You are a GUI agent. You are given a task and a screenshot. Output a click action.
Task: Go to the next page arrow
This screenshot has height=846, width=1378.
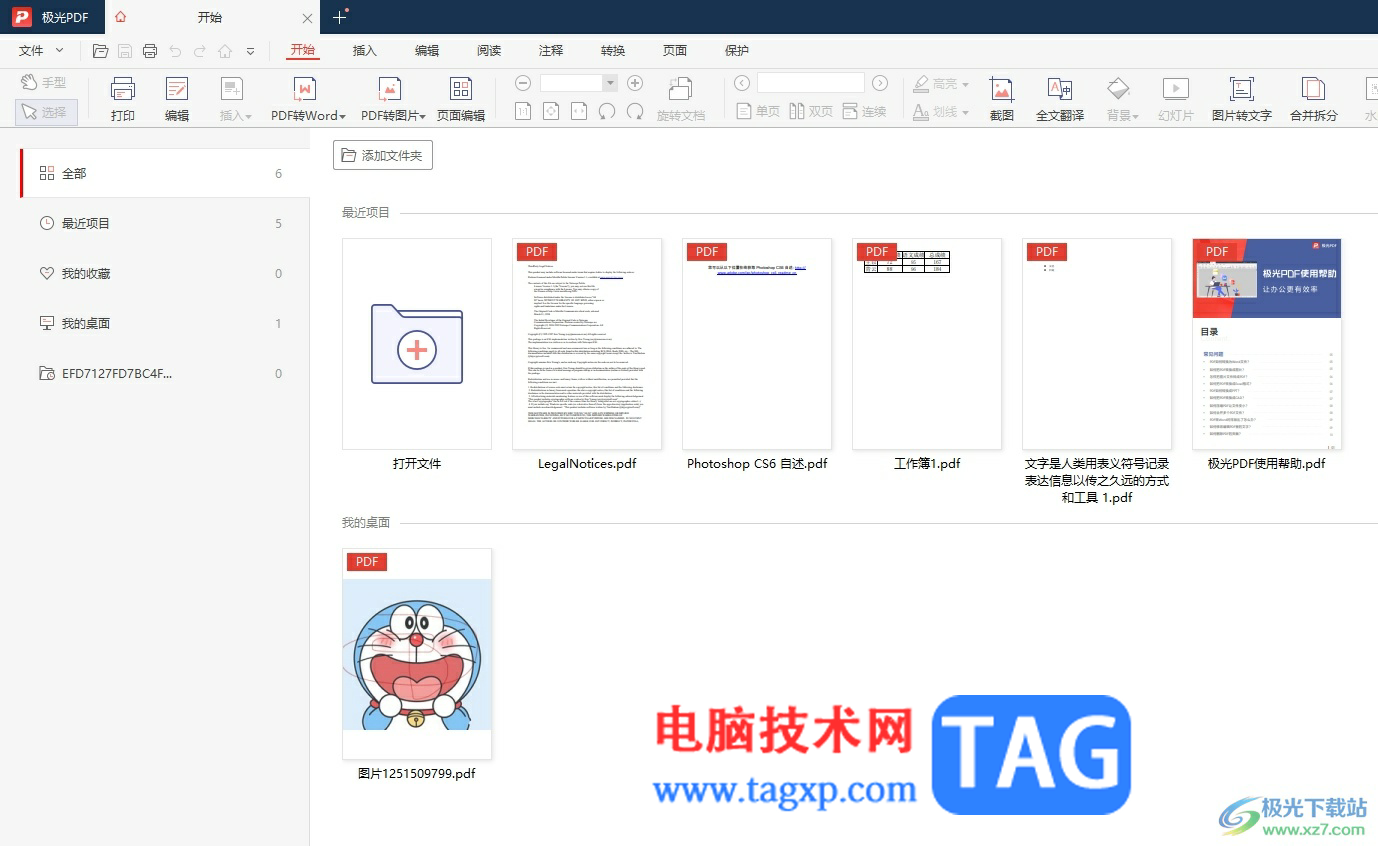pos(880,83)
